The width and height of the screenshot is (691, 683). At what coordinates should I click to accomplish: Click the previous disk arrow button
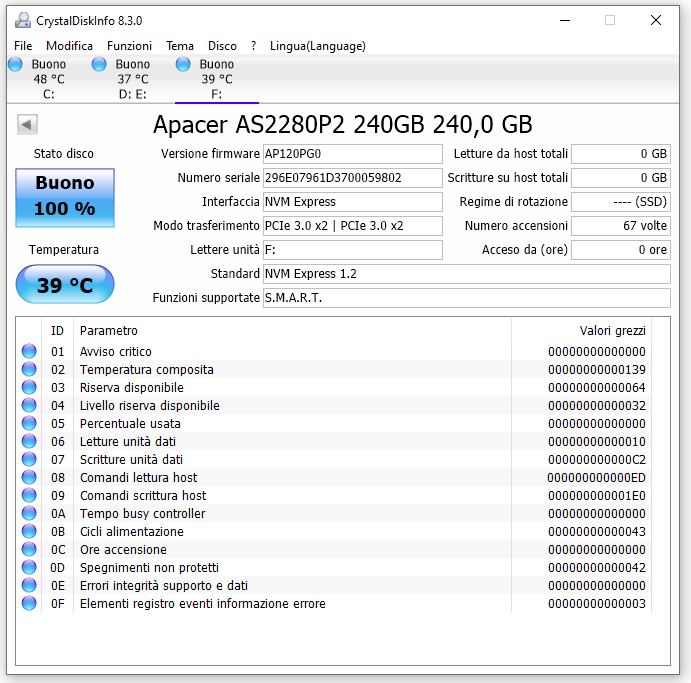tap(27, 124)
